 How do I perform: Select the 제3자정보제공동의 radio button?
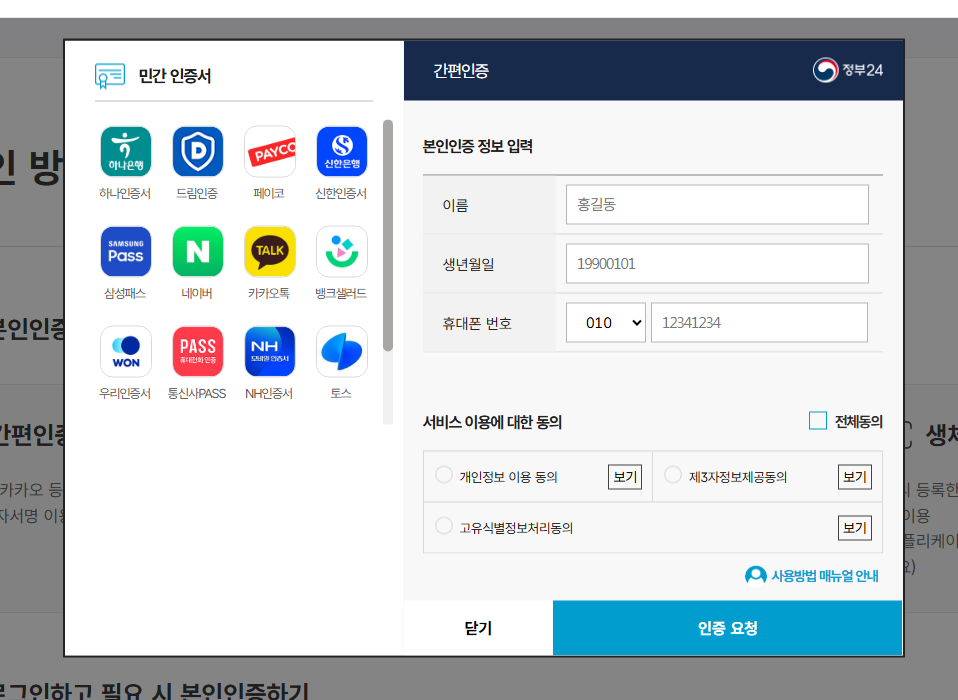point(673,475)
